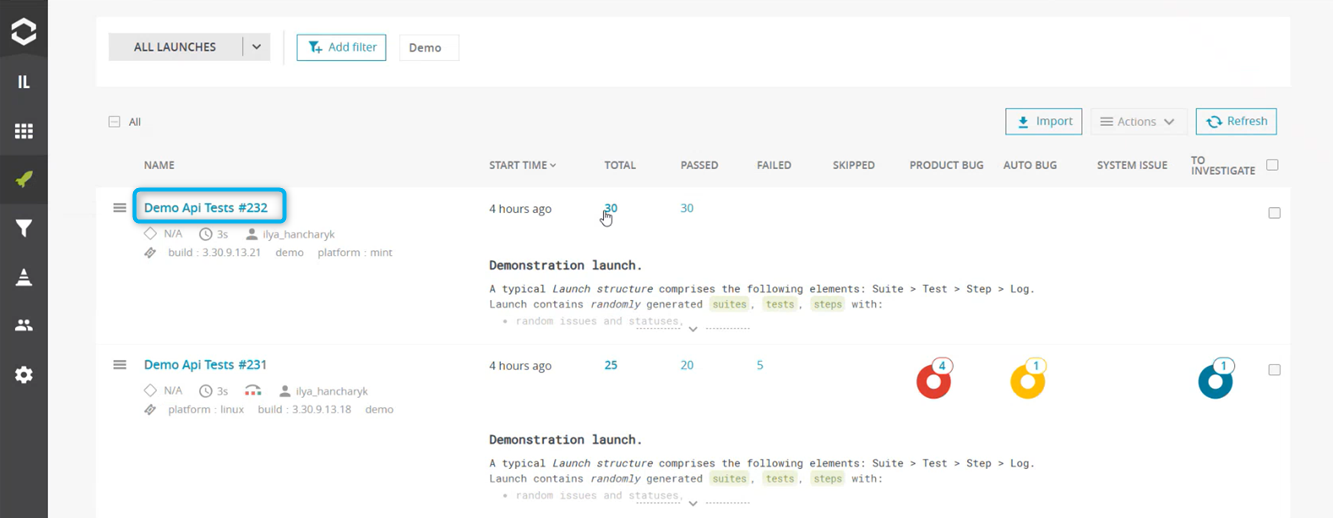Click the red Product Bug donut chart
The height and width of the screenshot is (518, 1333).
934,381
